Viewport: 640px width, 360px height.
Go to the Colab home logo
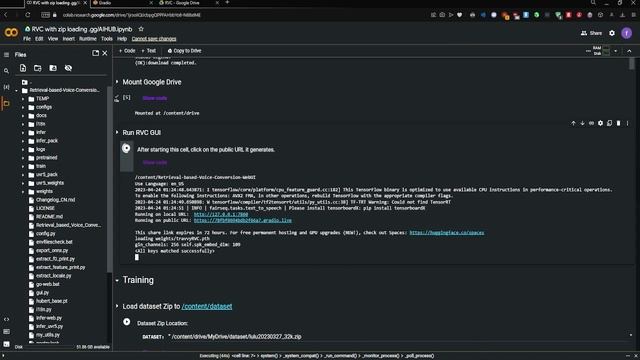11,33
